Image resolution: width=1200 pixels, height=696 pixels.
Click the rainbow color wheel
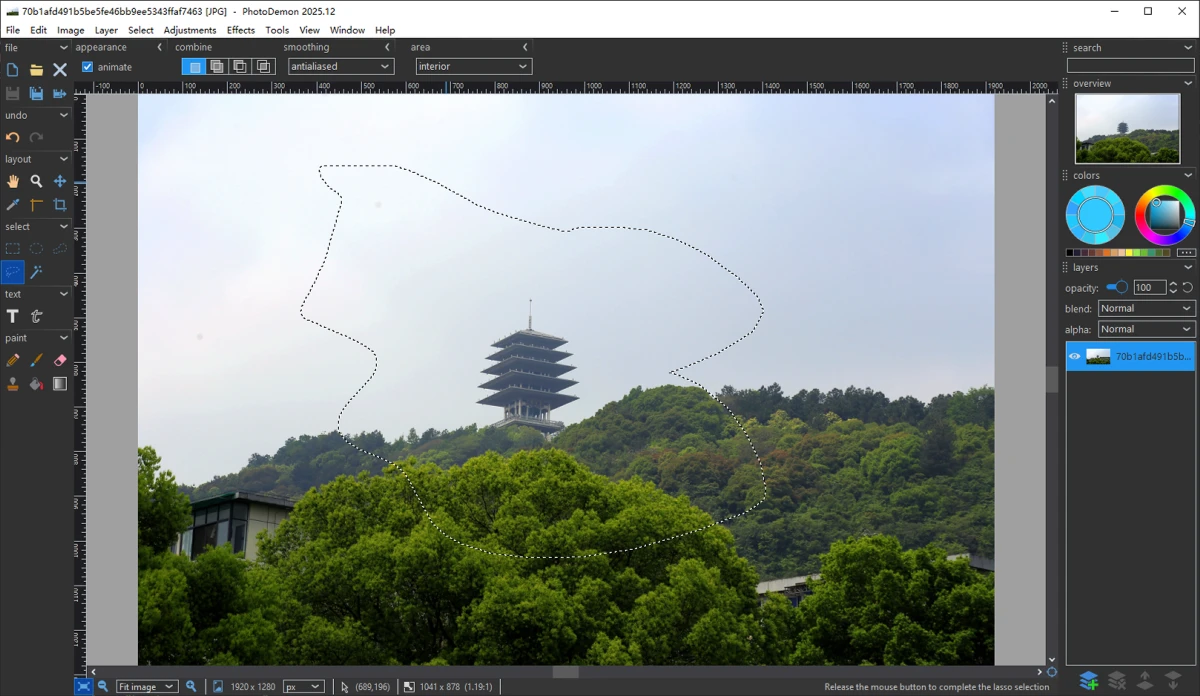pos(1164,215)
